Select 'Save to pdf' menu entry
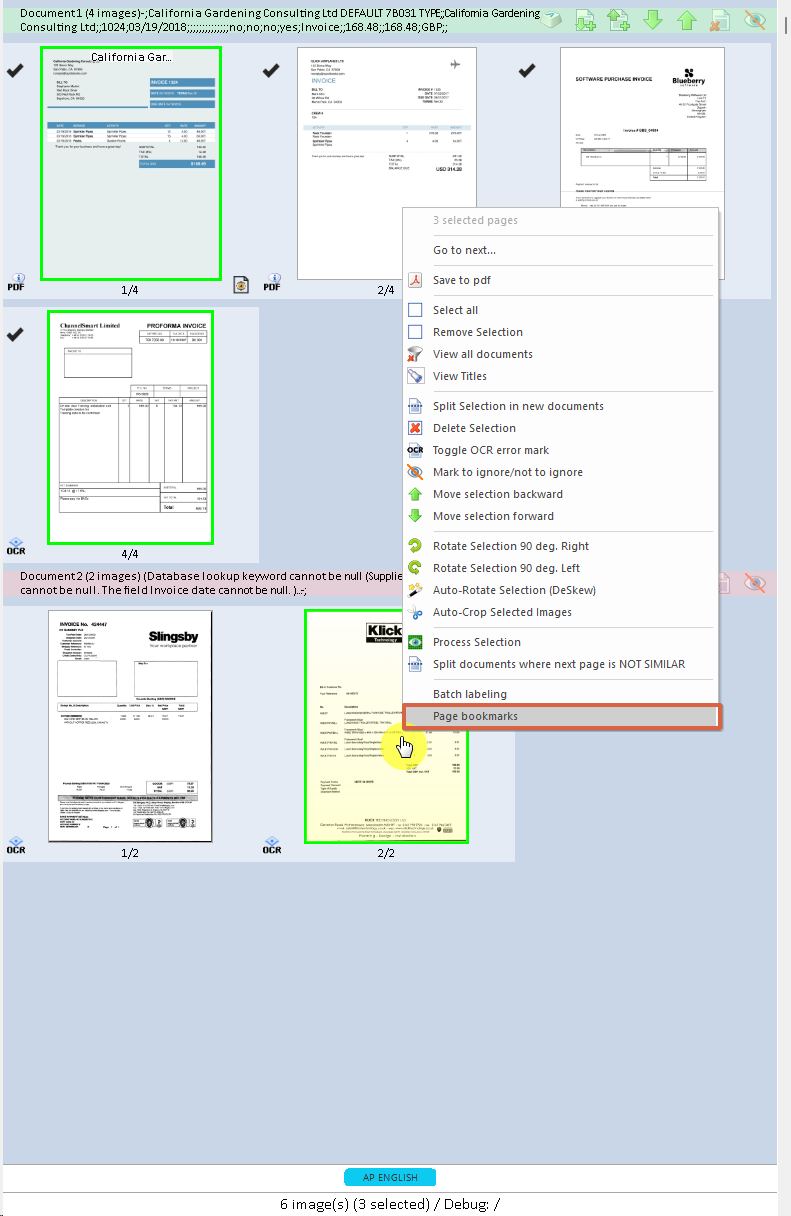The image size is (791, 1216). point(461,280)
